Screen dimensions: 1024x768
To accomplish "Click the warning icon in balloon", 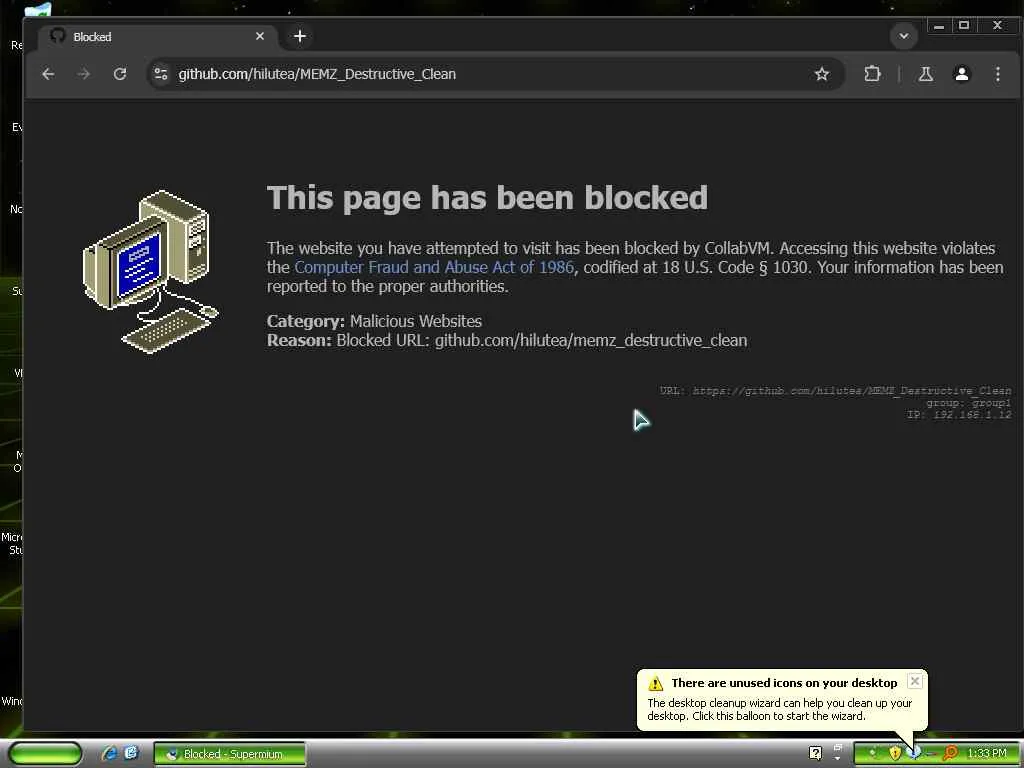I will (656, 683).
